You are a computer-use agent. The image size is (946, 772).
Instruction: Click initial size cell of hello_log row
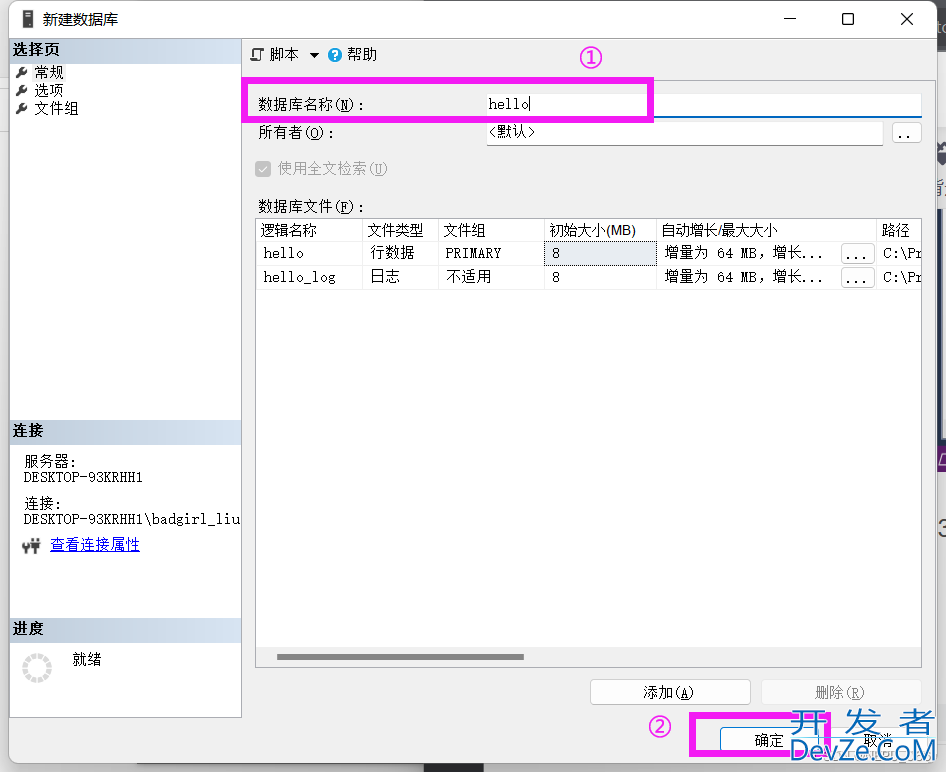tap(600, 277)
